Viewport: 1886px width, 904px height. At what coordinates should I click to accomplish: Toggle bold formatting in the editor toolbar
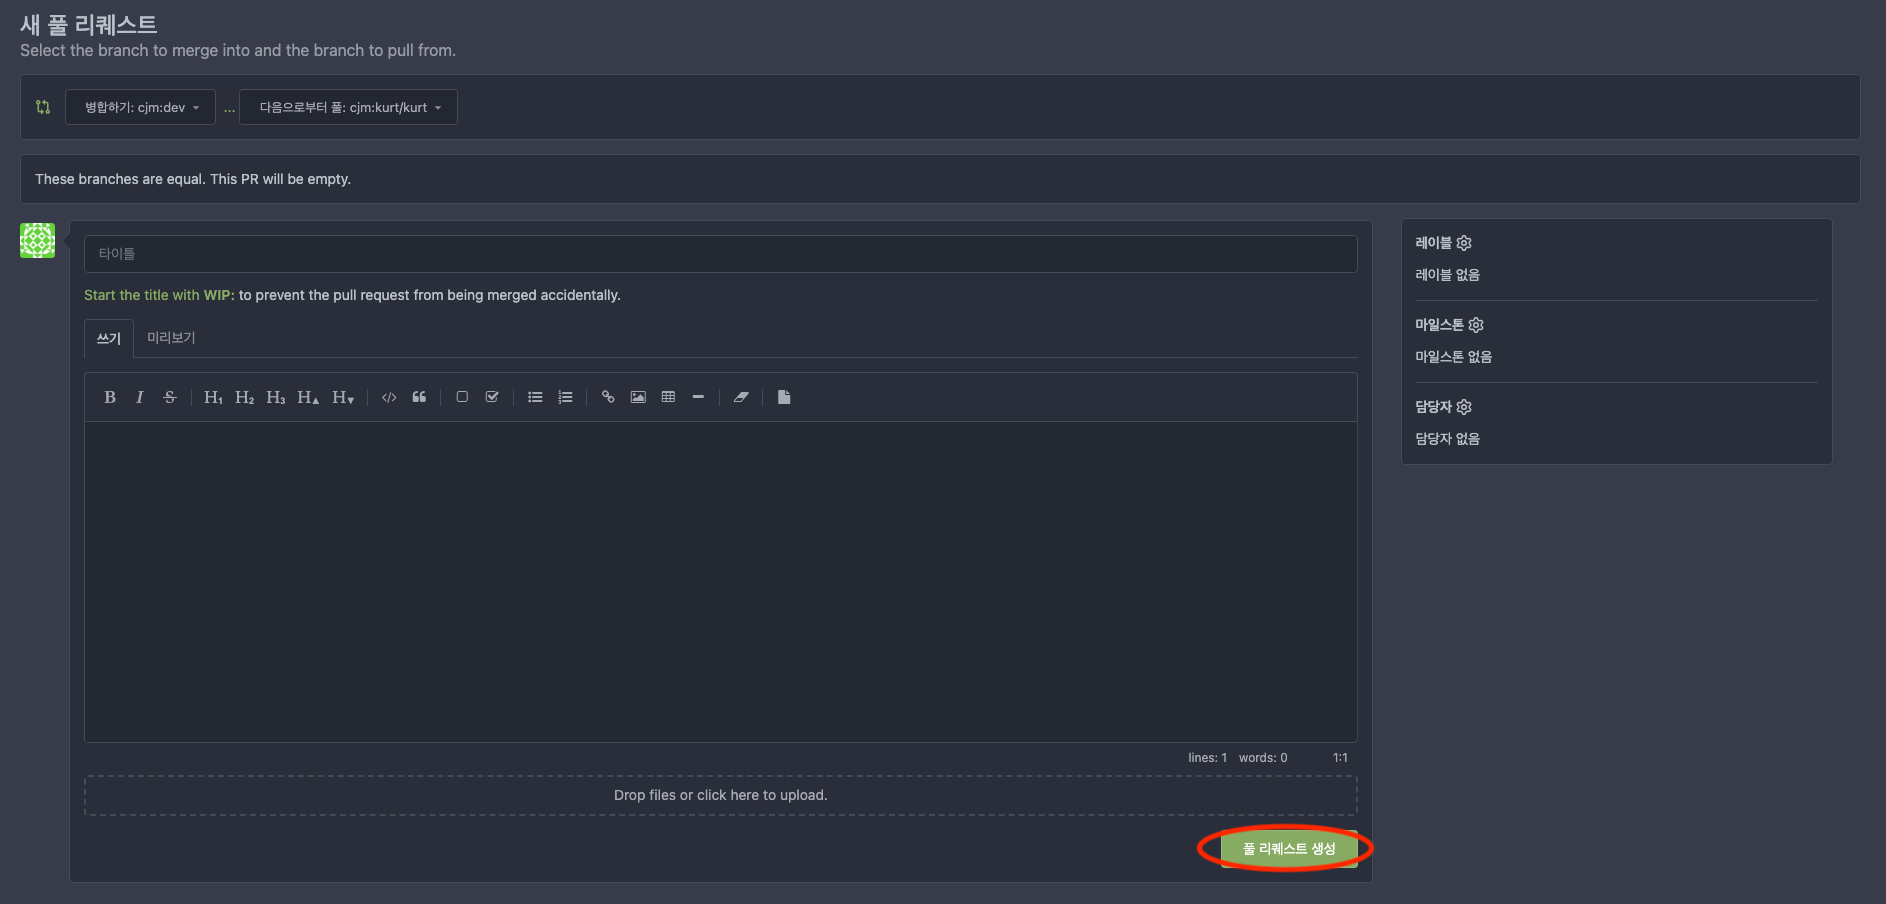click(x=110, y=397)
